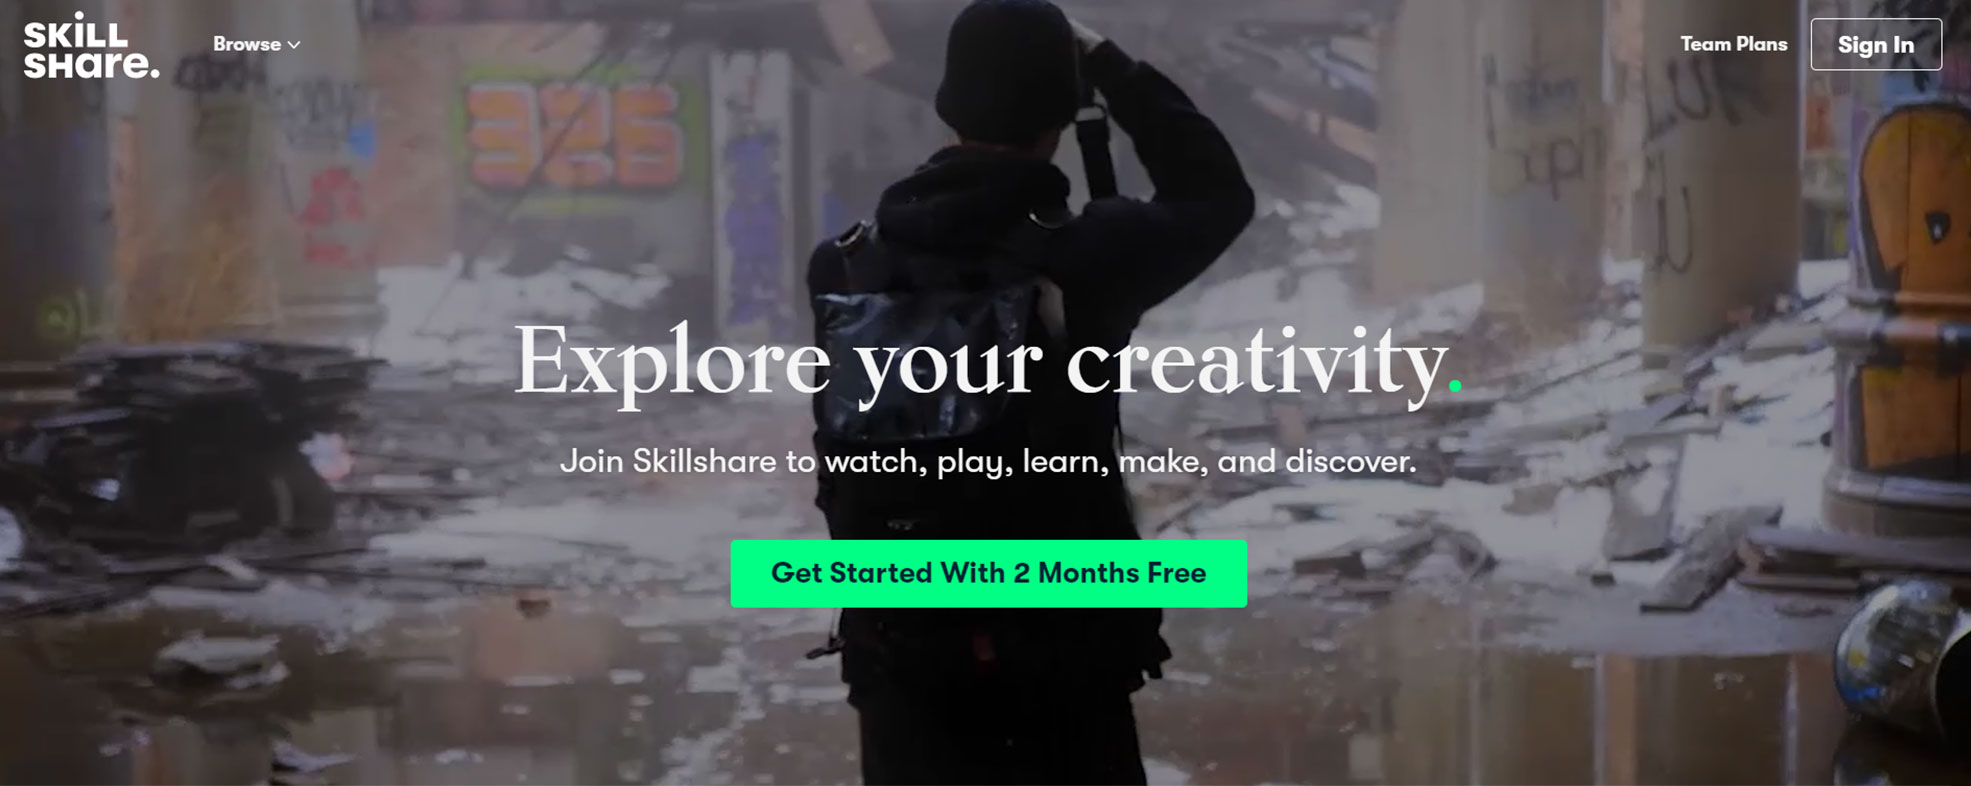1971x786 pixels.
Task: Click the orange graffiti pillar on right
Action: pos(1910,290)
